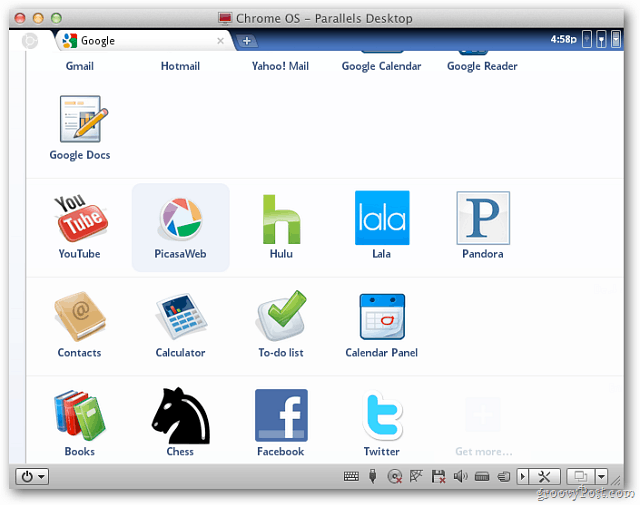The width and height of the screenshot is (640, 505).
Task: Open a new tab with plus button
Action: point(247,41)
